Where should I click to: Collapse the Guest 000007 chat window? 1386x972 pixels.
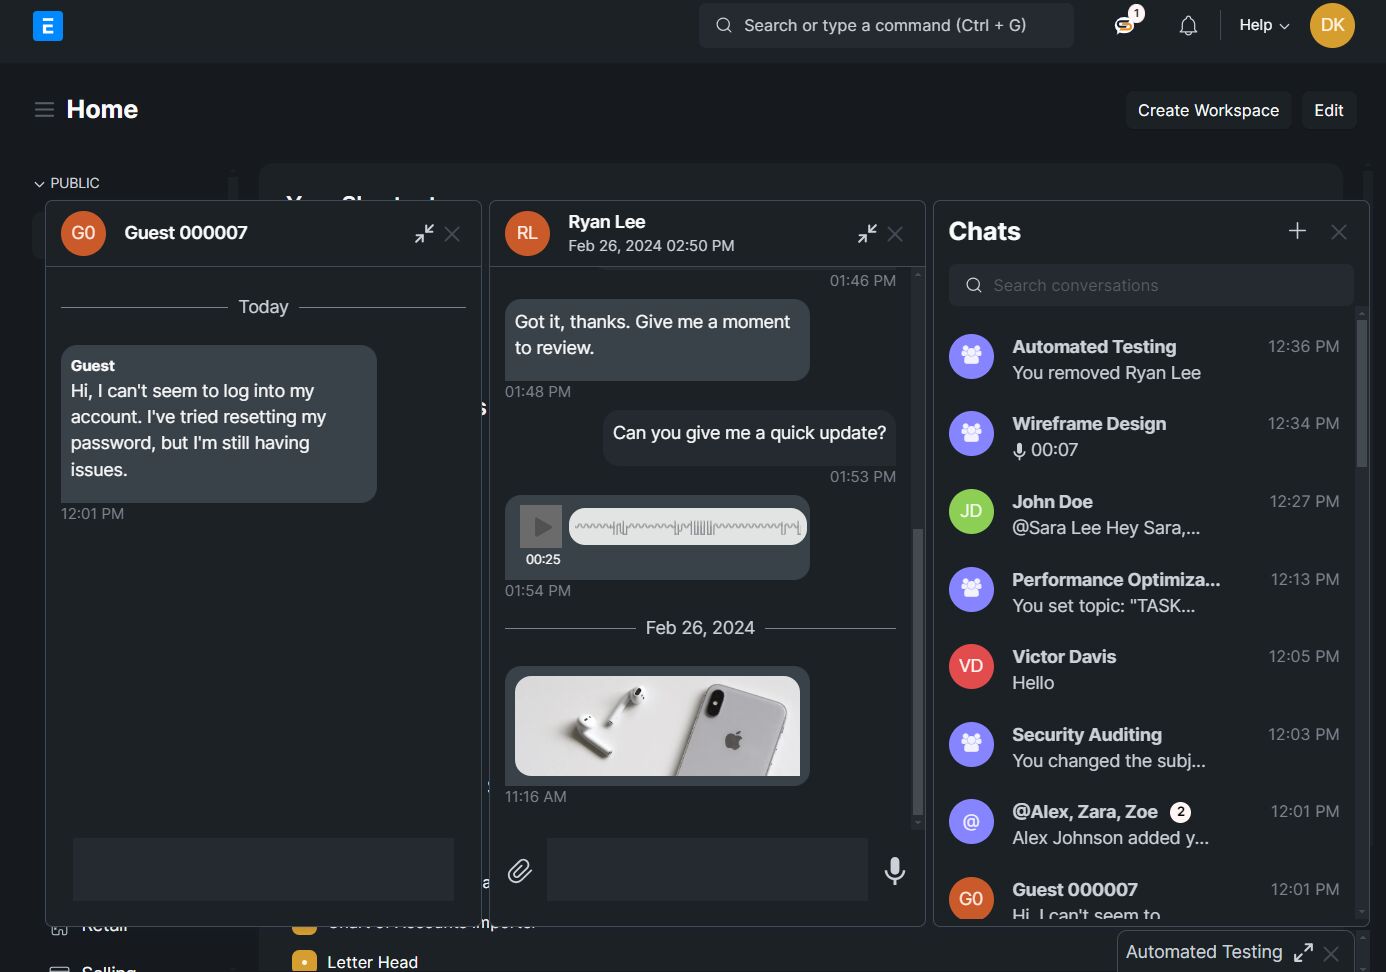pos(424,233)
